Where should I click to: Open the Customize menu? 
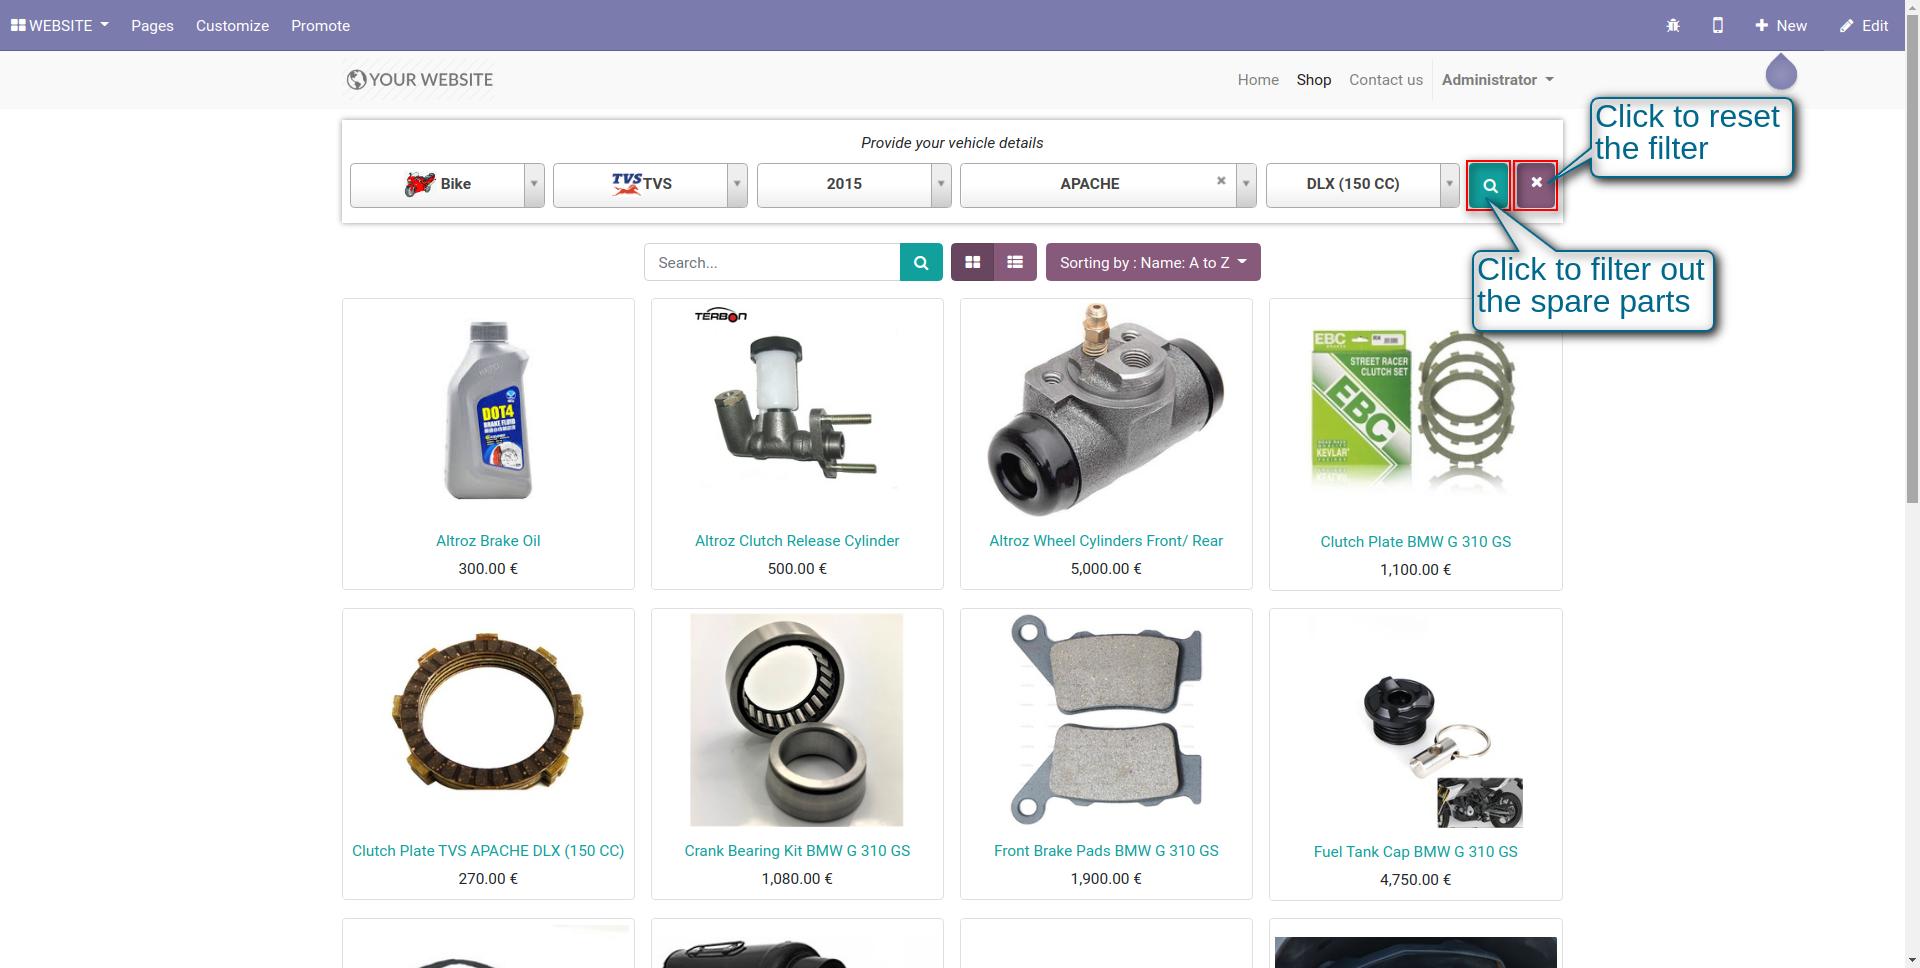pos(232,26)
